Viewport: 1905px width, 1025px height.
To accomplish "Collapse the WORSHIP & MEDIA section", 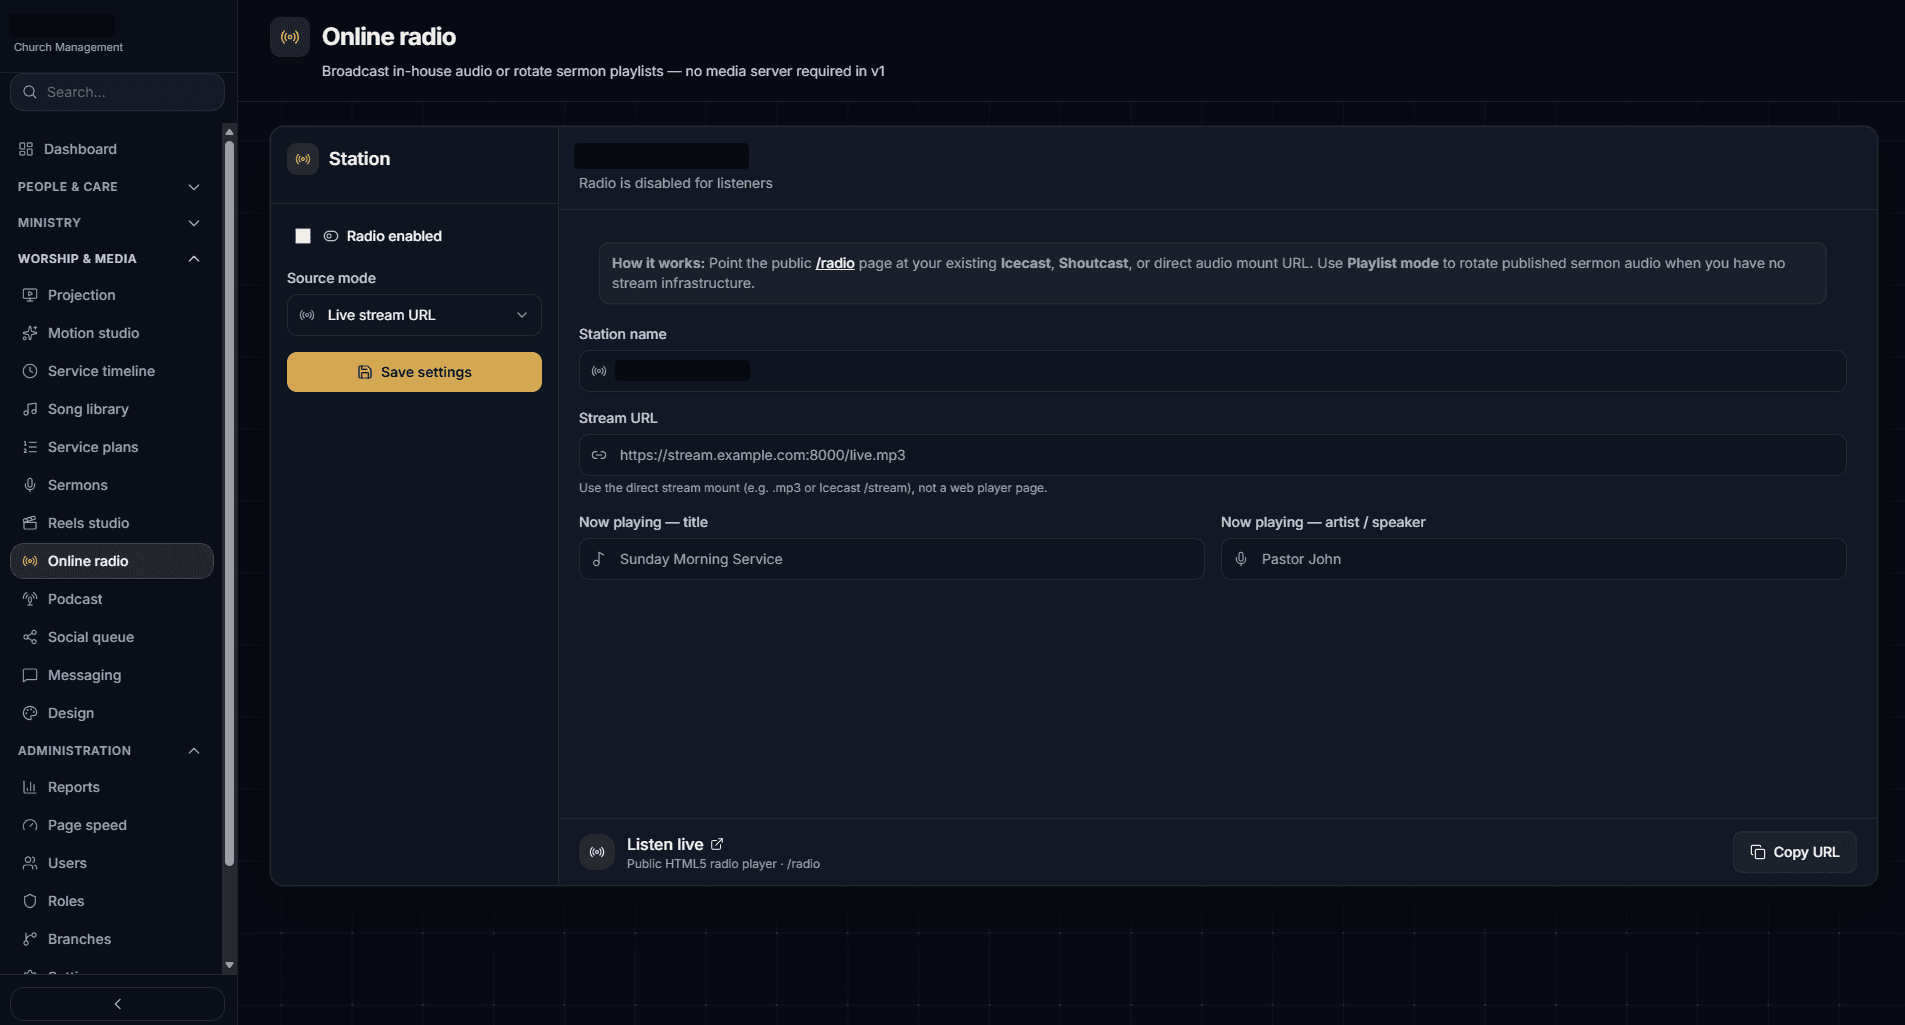I will click(x=110, y=259).
